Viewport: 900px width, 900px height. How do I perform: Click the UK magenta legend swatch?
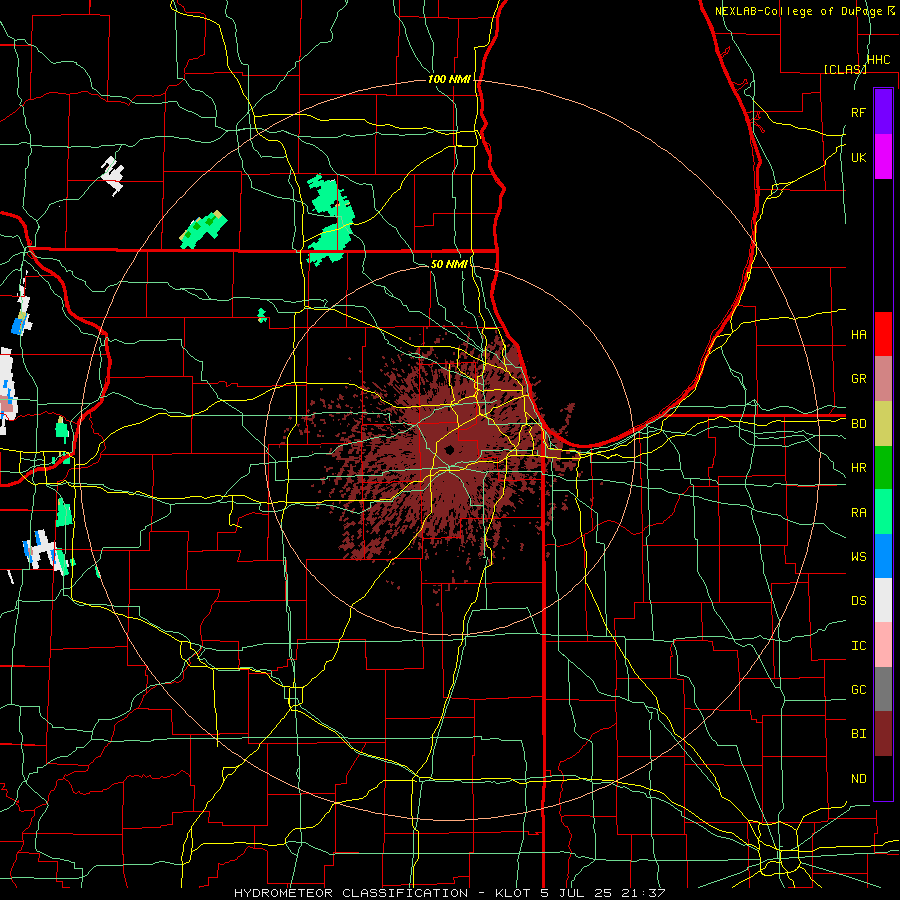(x=883, y=157)
